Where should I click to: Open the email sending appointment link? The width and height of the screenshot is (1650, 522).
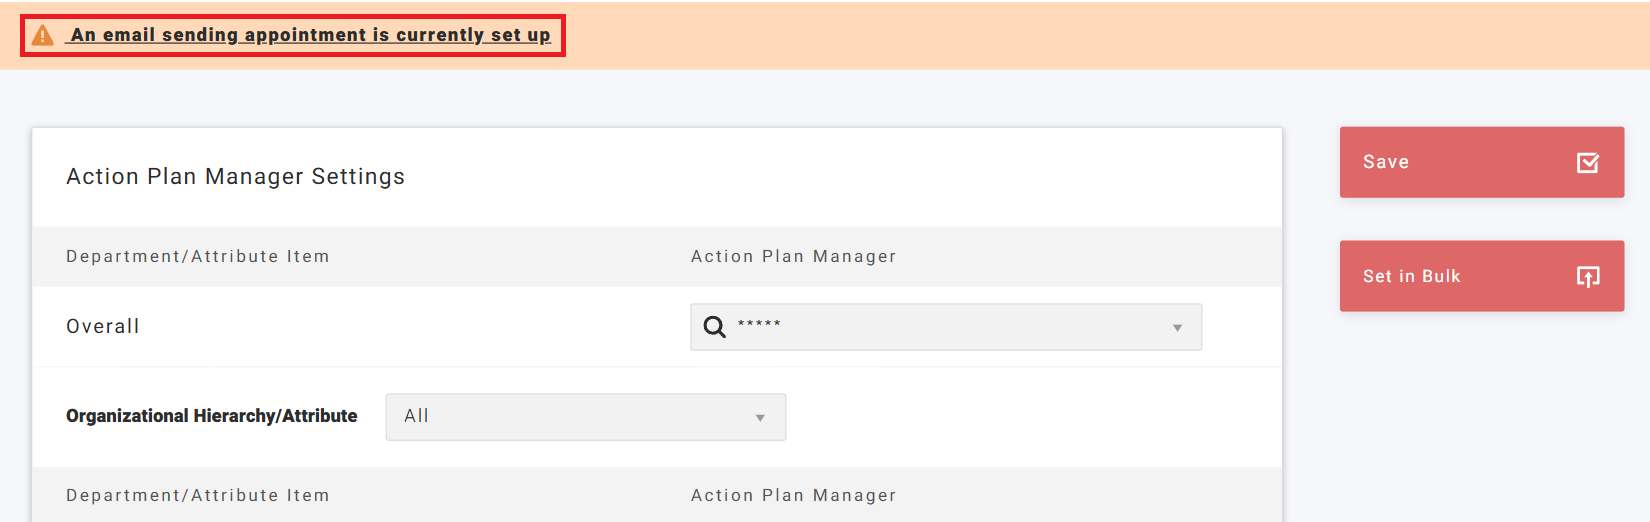point(310,35)
